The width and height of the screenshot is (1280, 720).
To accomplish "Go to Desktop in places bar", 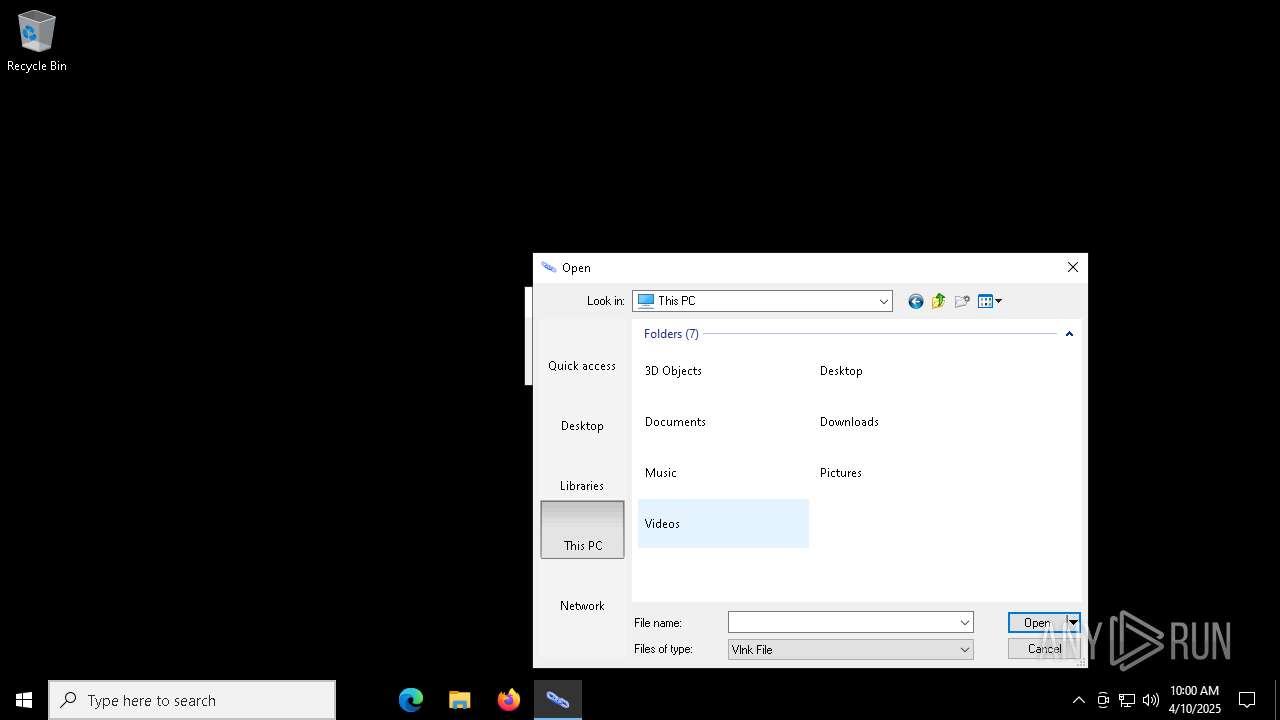I will [x=582, y=410].
